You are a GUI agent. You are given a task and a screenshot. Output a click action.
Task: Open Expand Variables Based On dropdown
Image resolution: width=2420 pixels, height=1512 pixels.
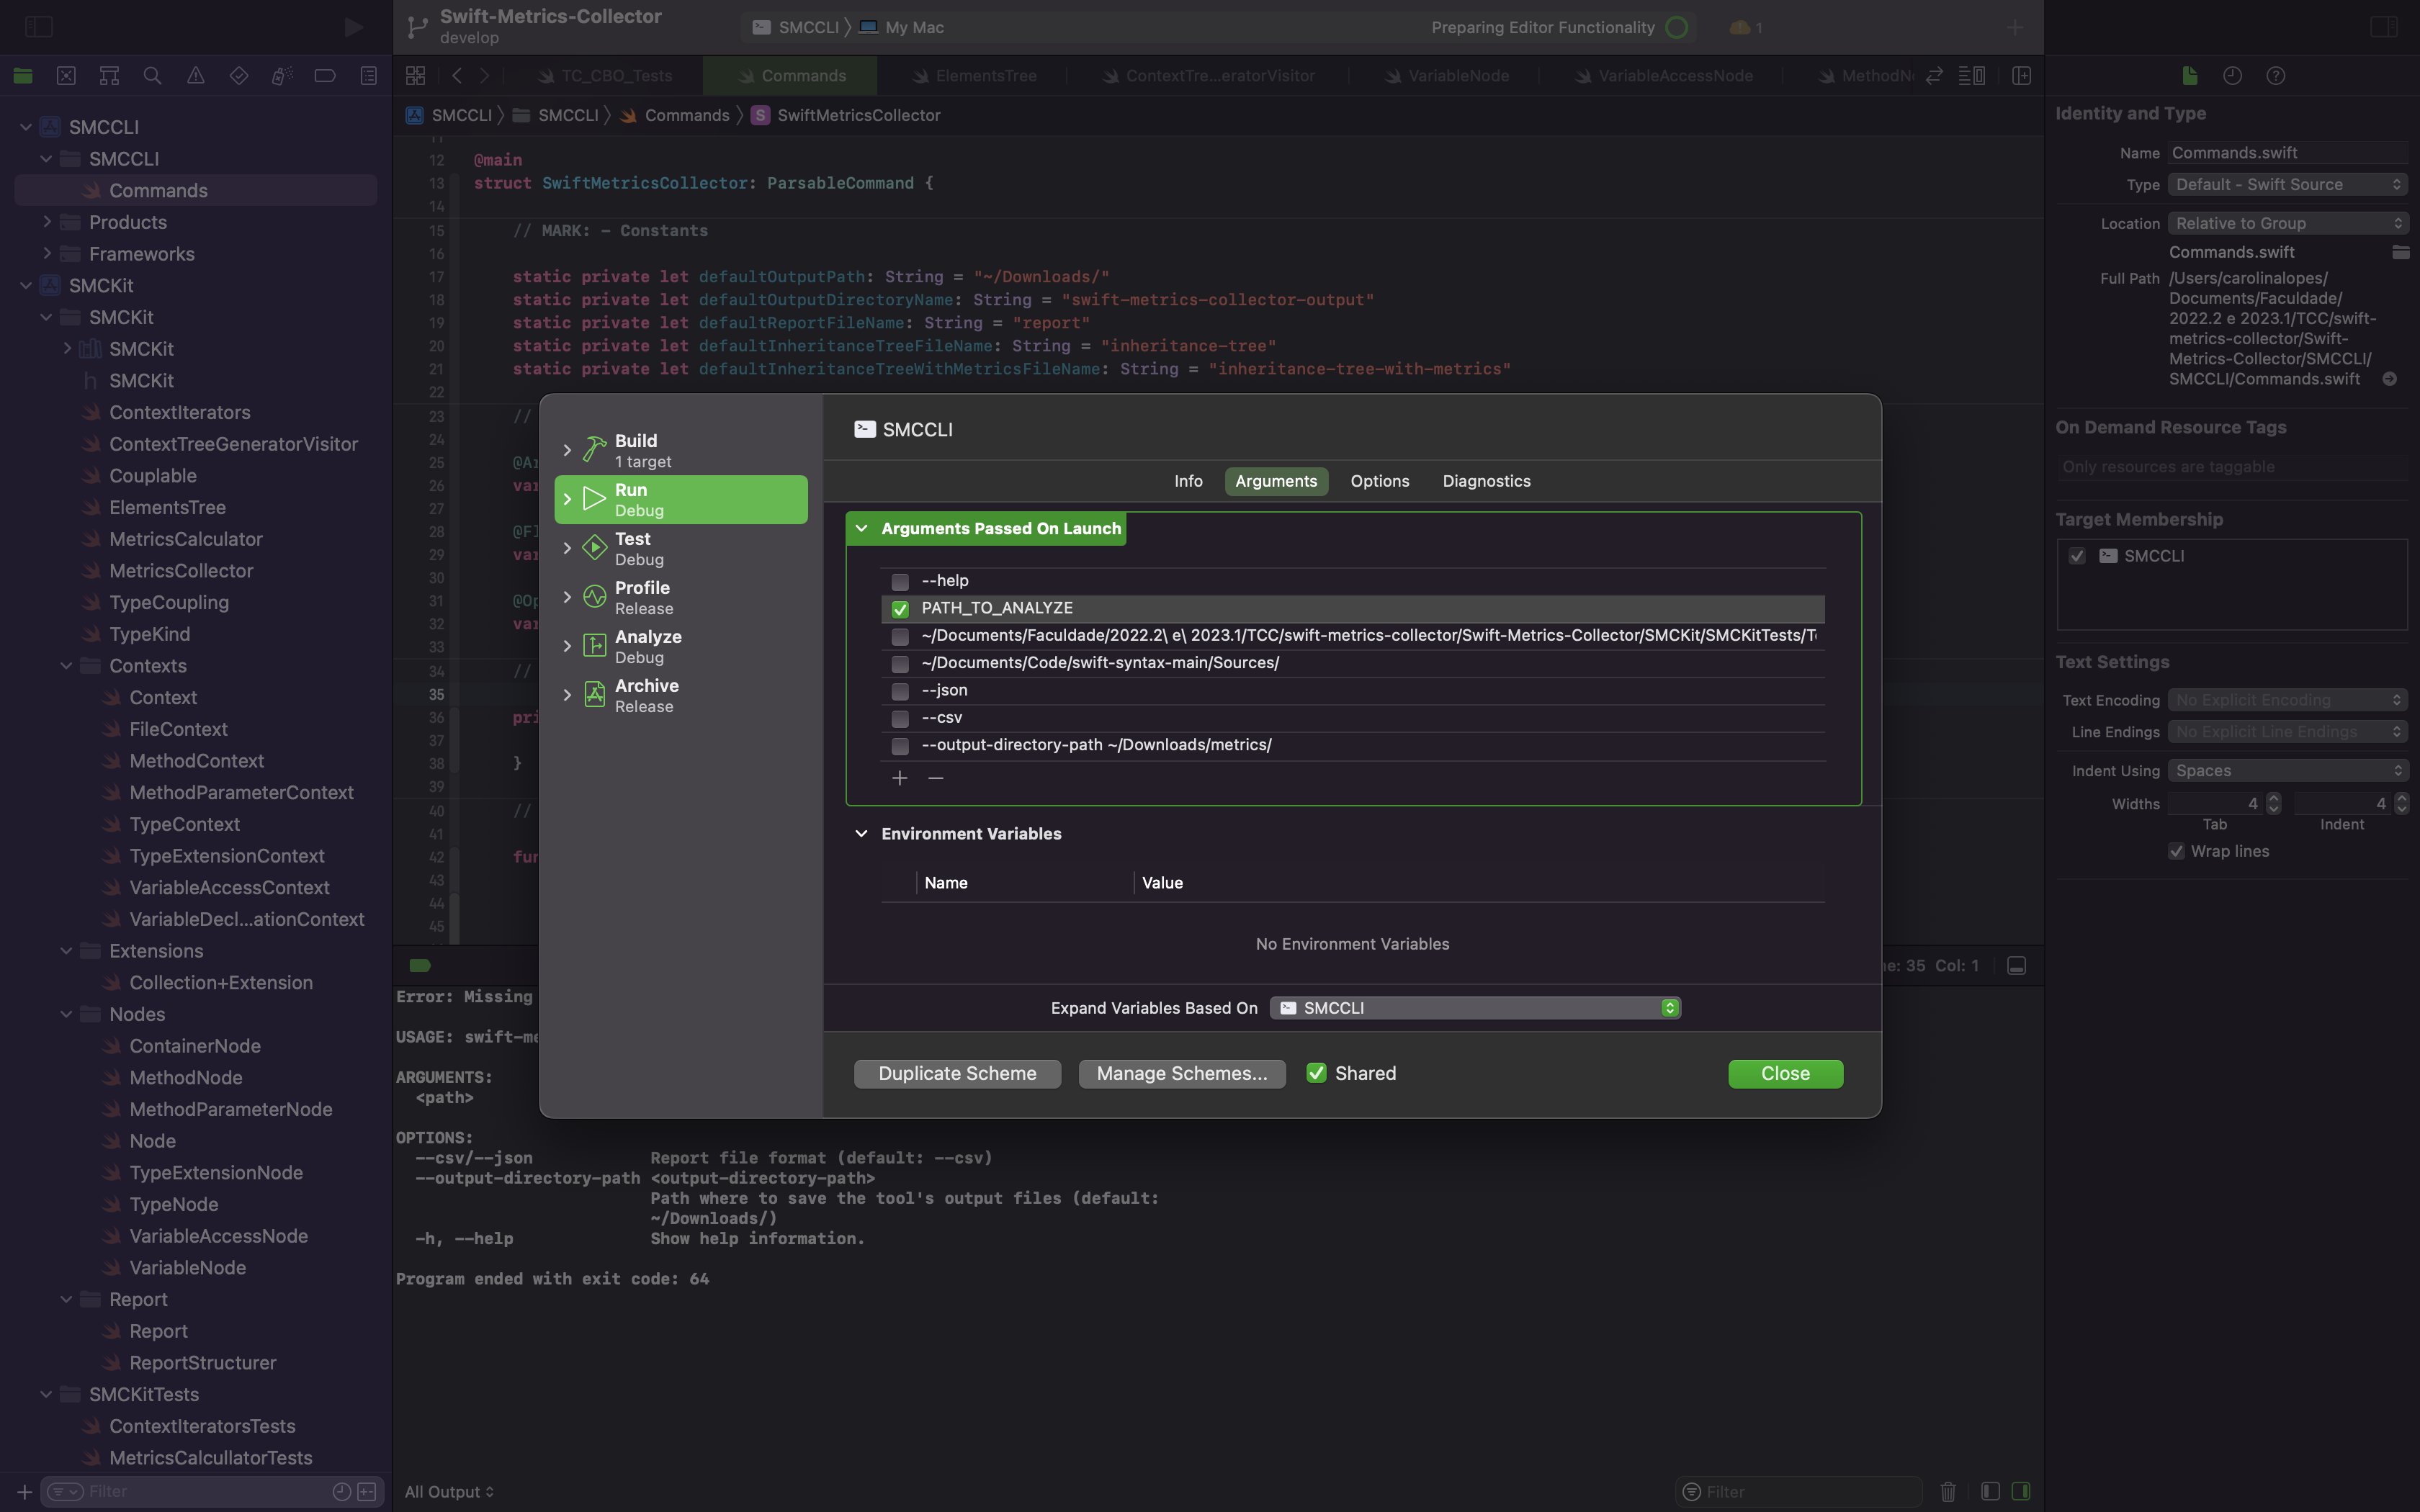tap(1475, 1008)
